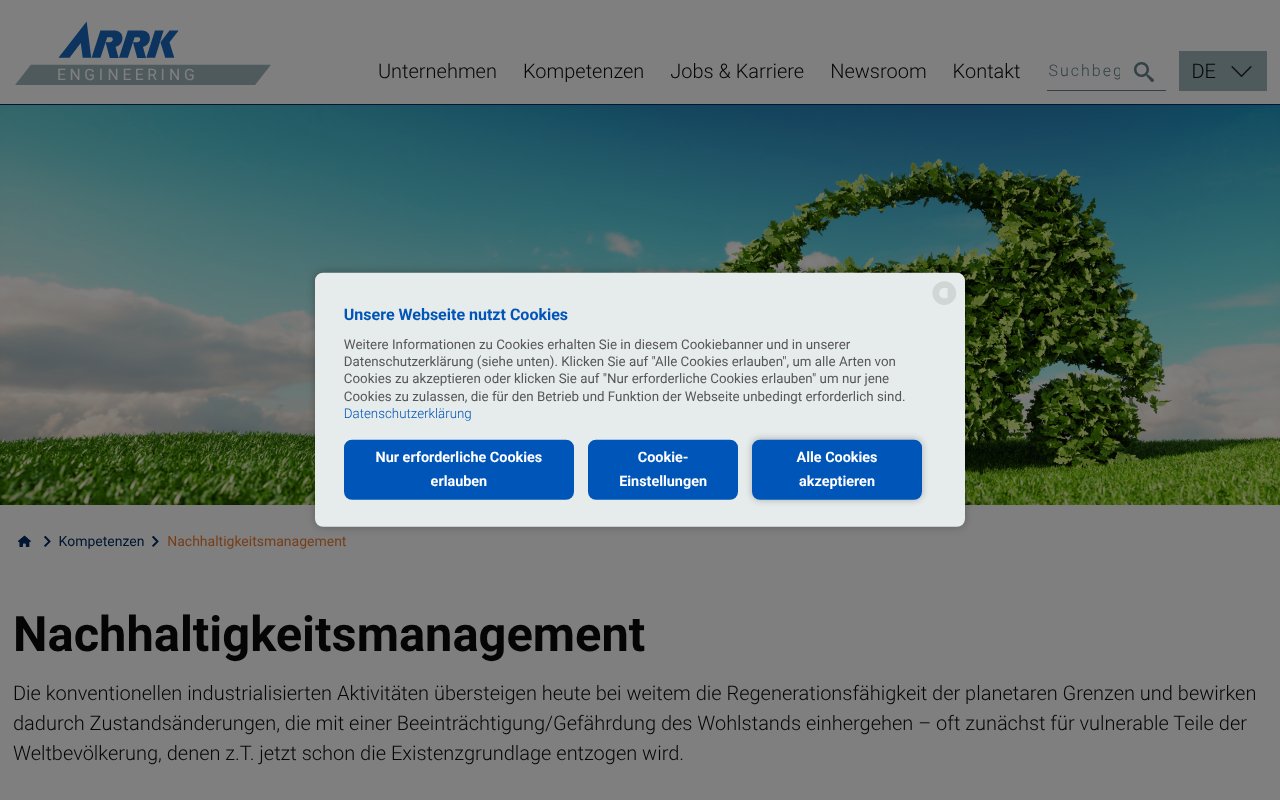Follow the Kompetenzen breadcrumb link
This screenshot has width=1280, height=800.
(101, 541)
